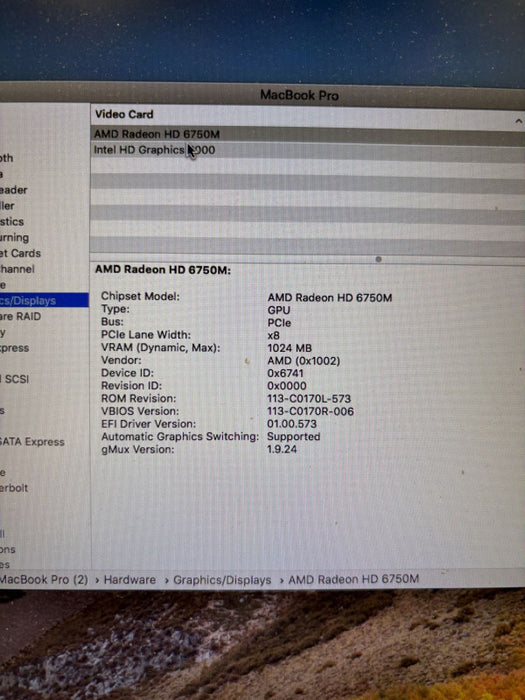Click the Chipset Model value text

pyautogui.click(x=330, y=298)
